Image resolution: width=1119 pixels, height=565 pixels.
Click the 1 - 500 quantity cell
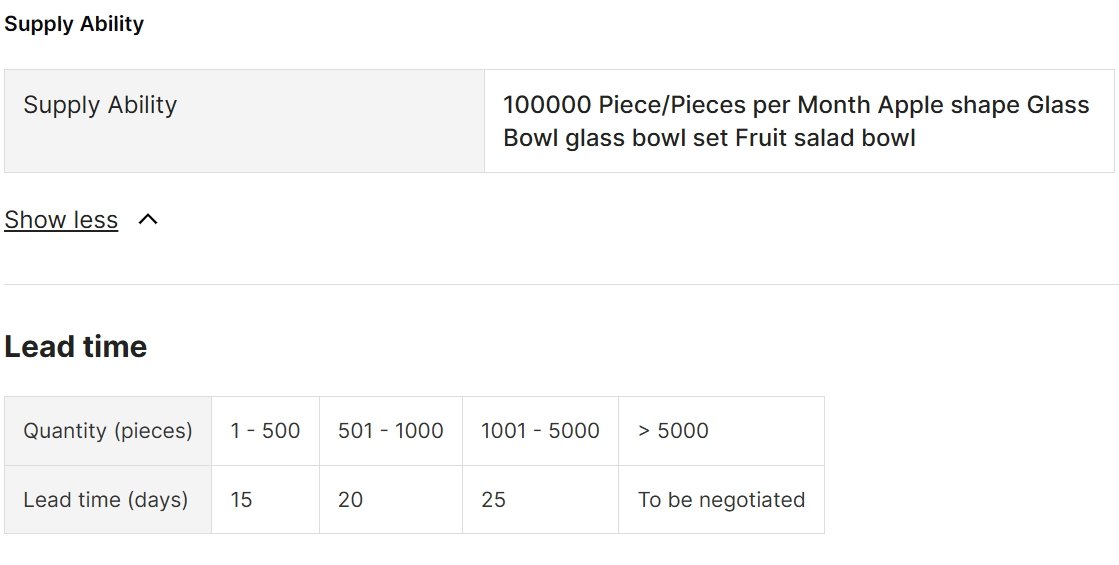coord(265,431)
